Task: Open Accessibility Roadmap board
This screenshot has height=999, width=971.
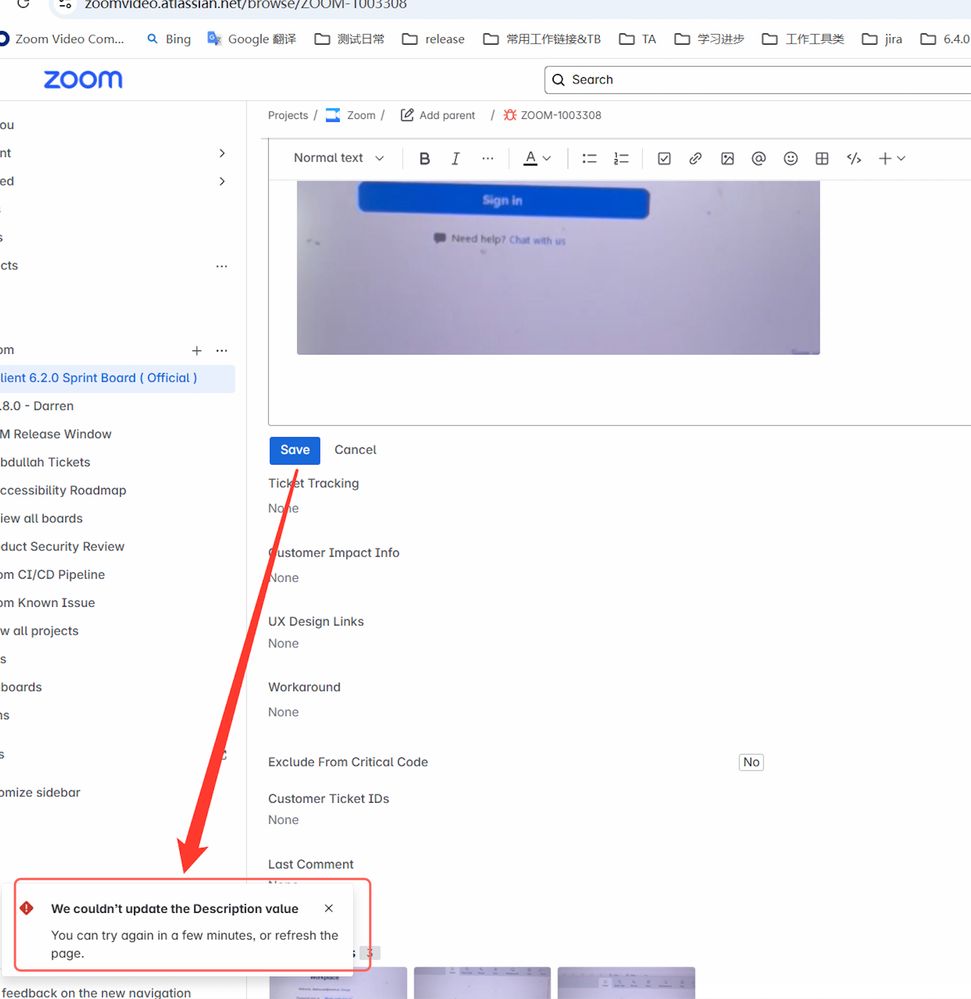Action: point(63,490)
